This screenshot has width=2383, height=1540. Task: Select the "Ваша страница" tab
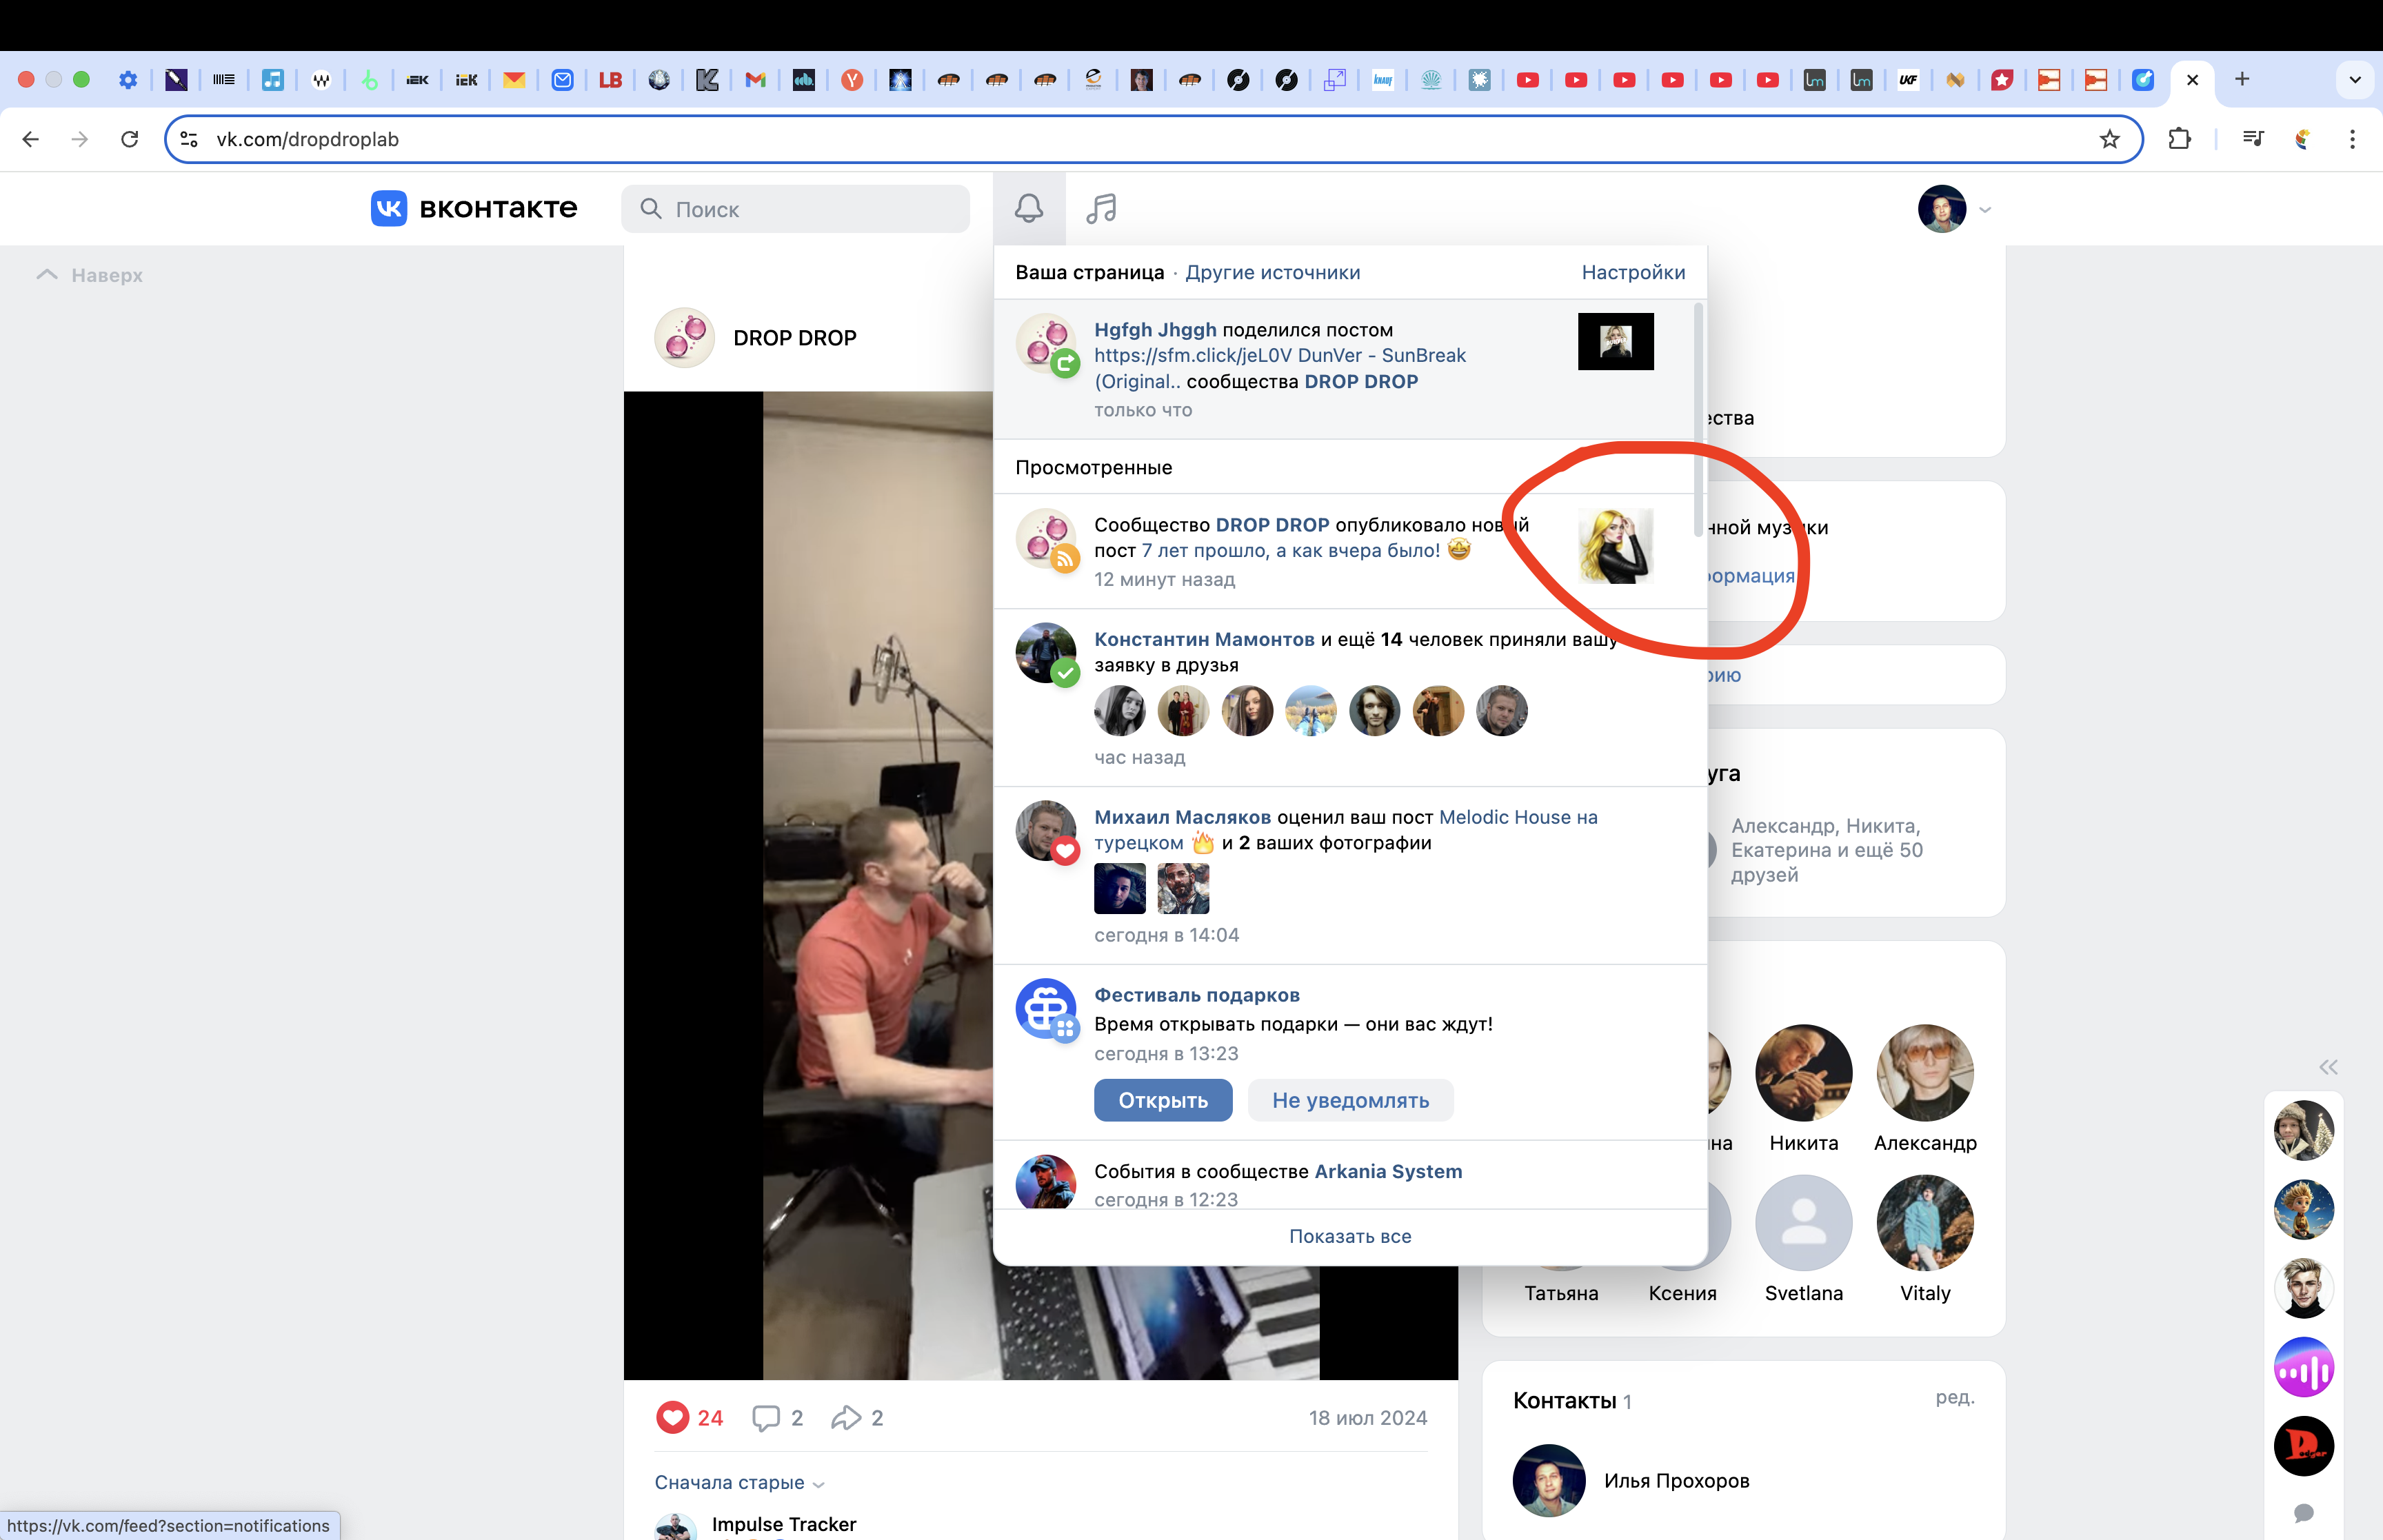click(1089, 272)
